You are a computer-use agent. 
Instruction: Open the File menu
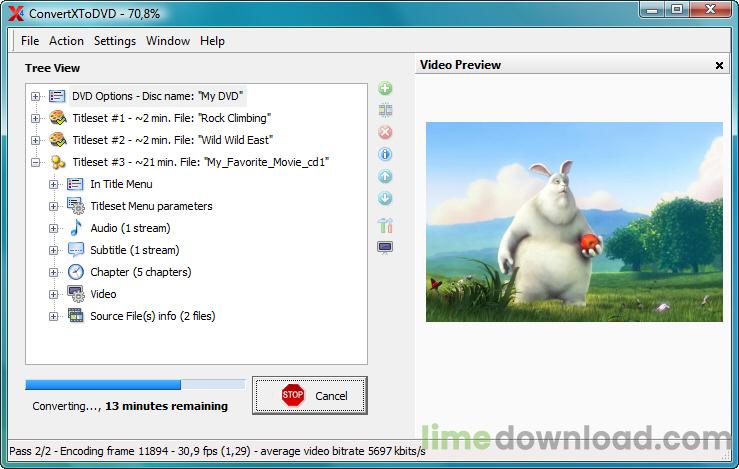30,41
